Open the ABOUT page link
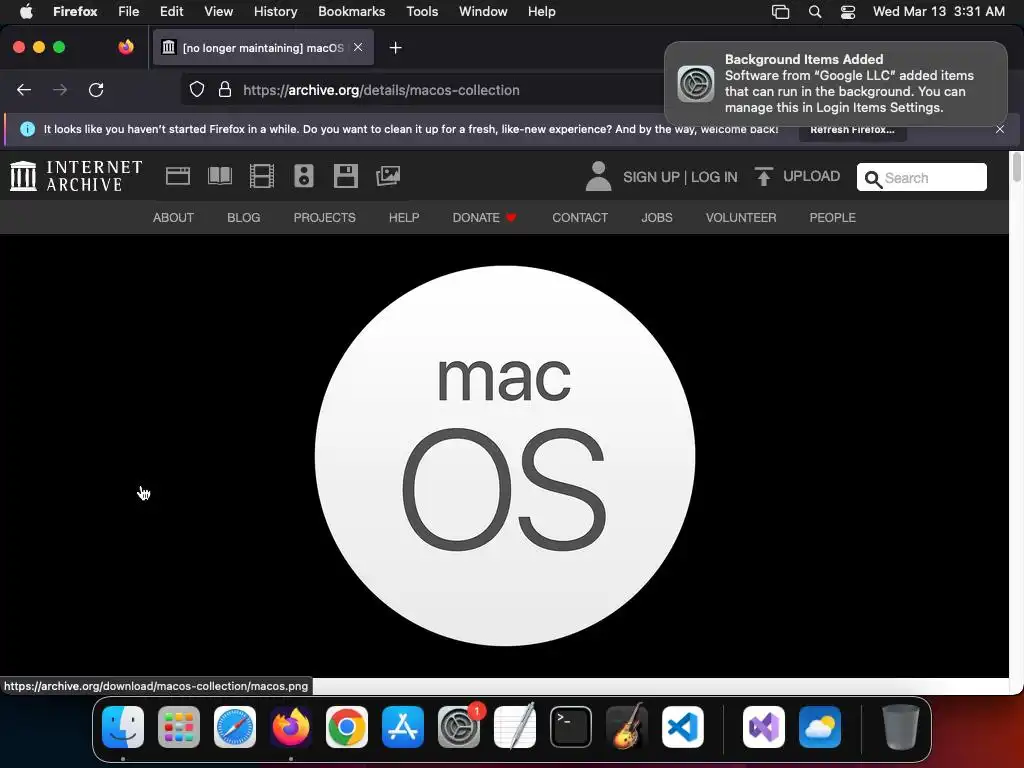This screenshot has height=768, width=1024. (173, 217)
